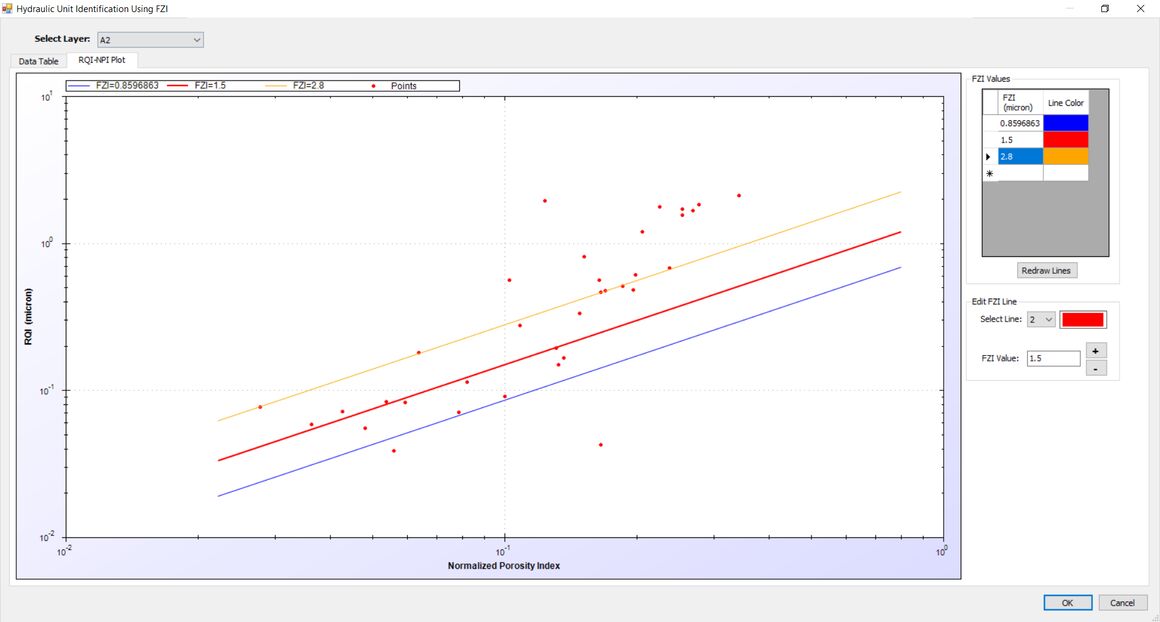Screen dimensions: 1160x622
Task: Click the Redraw Lines button
Action: click(1045, 271)
